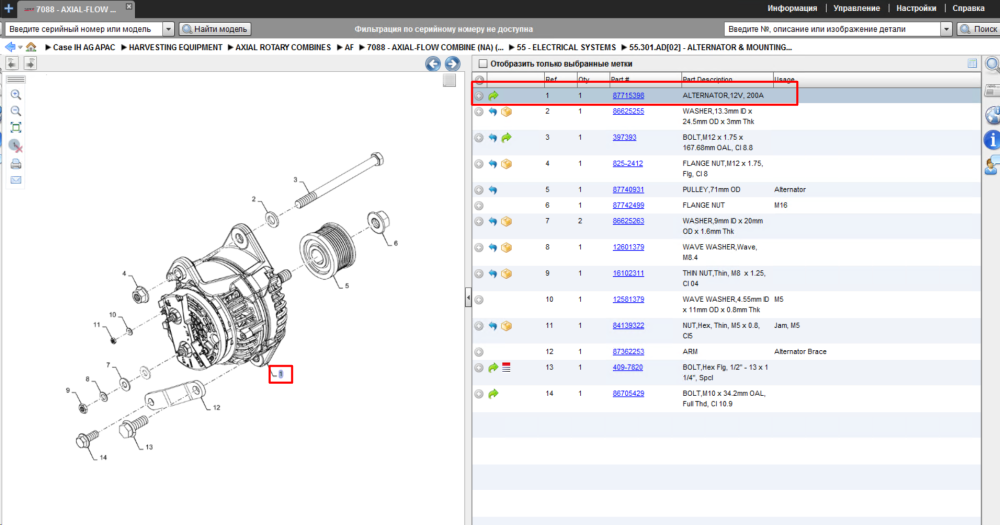Switch to the 7088 - AXIAL-FLOW tab
The width and height of the screenshot is (1000, 525).
76,9
